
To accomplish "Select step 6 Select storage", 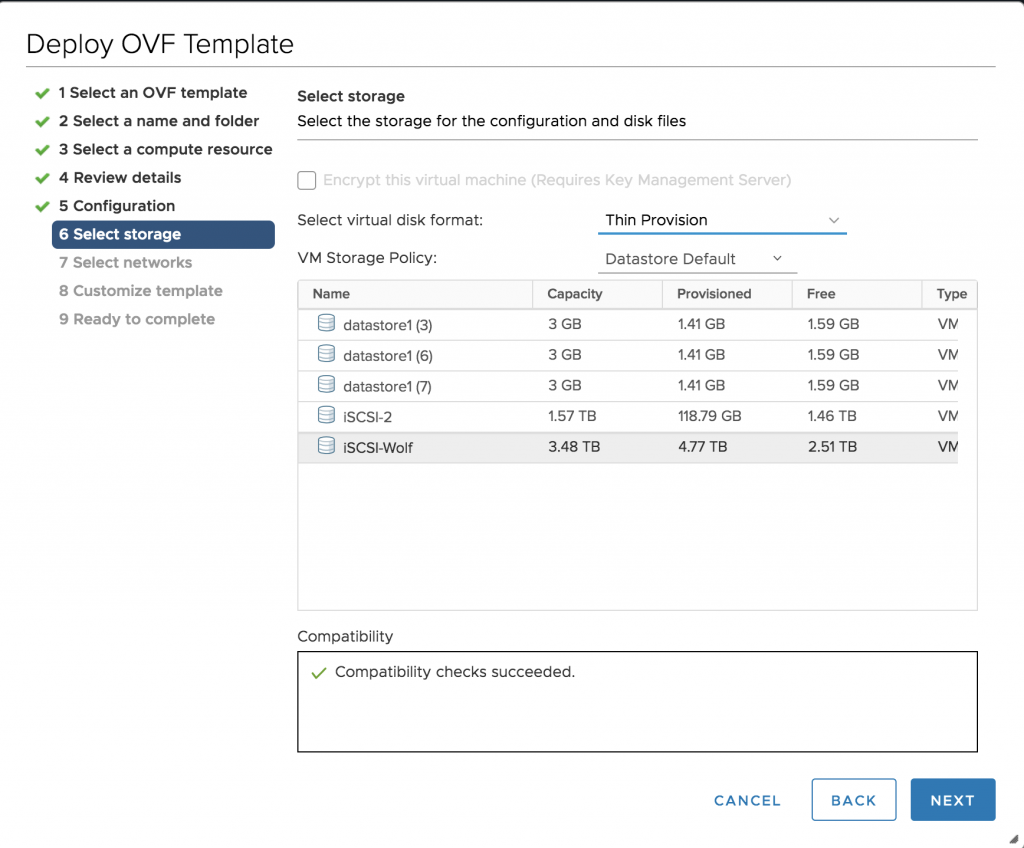I will pyautogui.click(x=163, y=235).
